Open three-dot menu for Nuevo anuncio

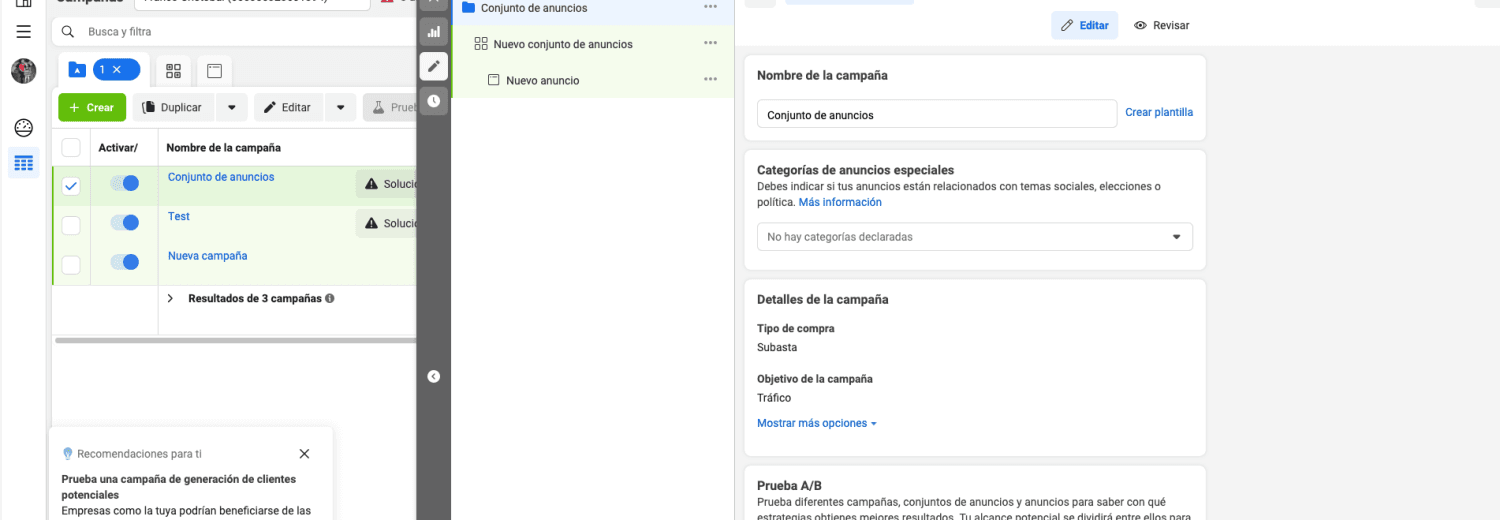click(x=710, y=80)
